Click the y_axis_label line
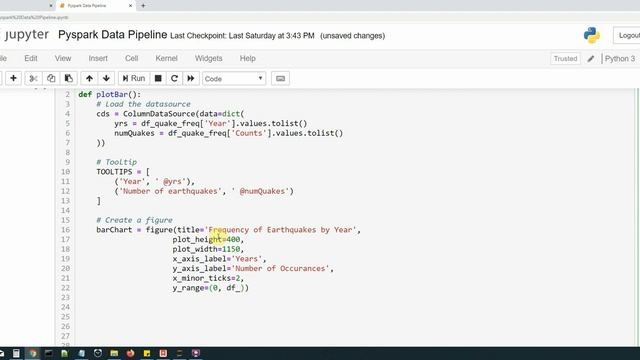The width and height of the screenshot is (640, 360). (x=253, y=269)
